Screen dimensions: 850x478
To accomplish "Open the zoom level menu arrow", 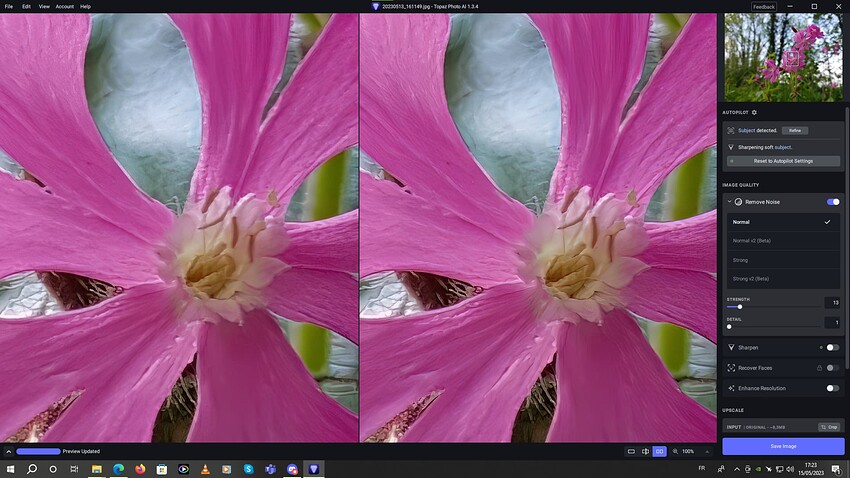I will tap(706, 451).
